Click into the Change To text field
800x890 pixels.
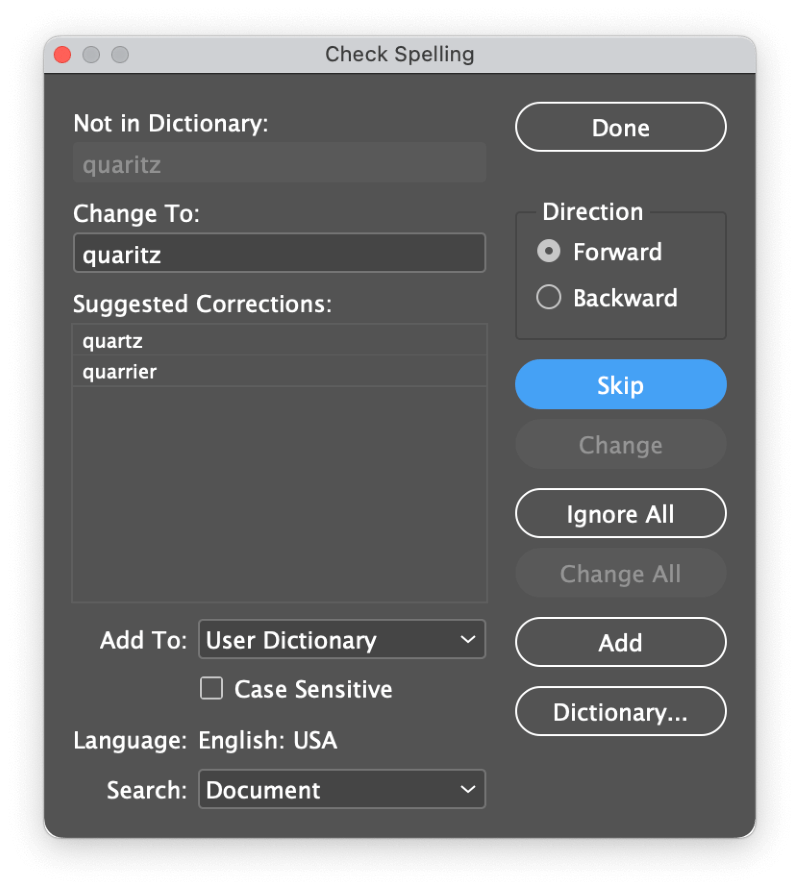click(279, 253)
